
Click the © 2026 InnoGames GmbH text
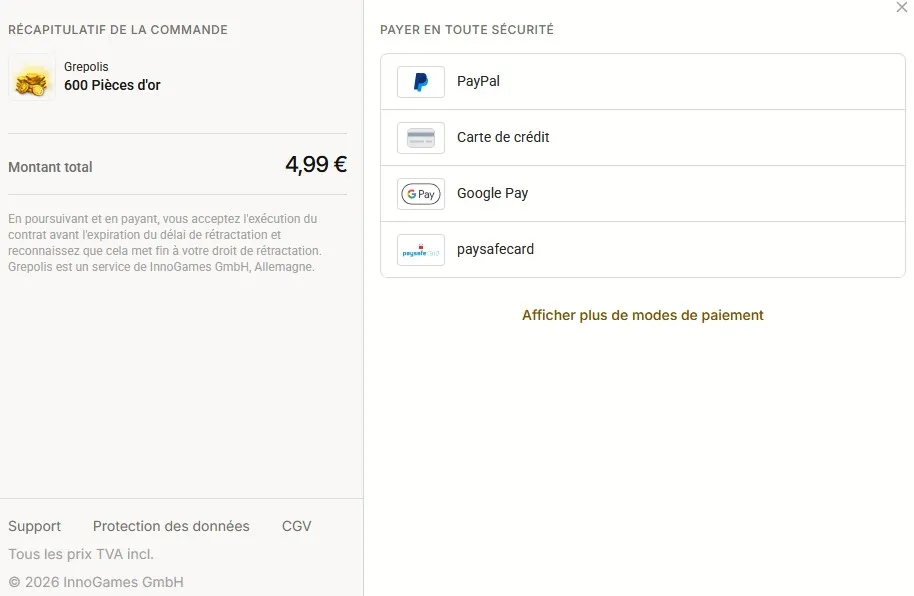click(96, 582)
